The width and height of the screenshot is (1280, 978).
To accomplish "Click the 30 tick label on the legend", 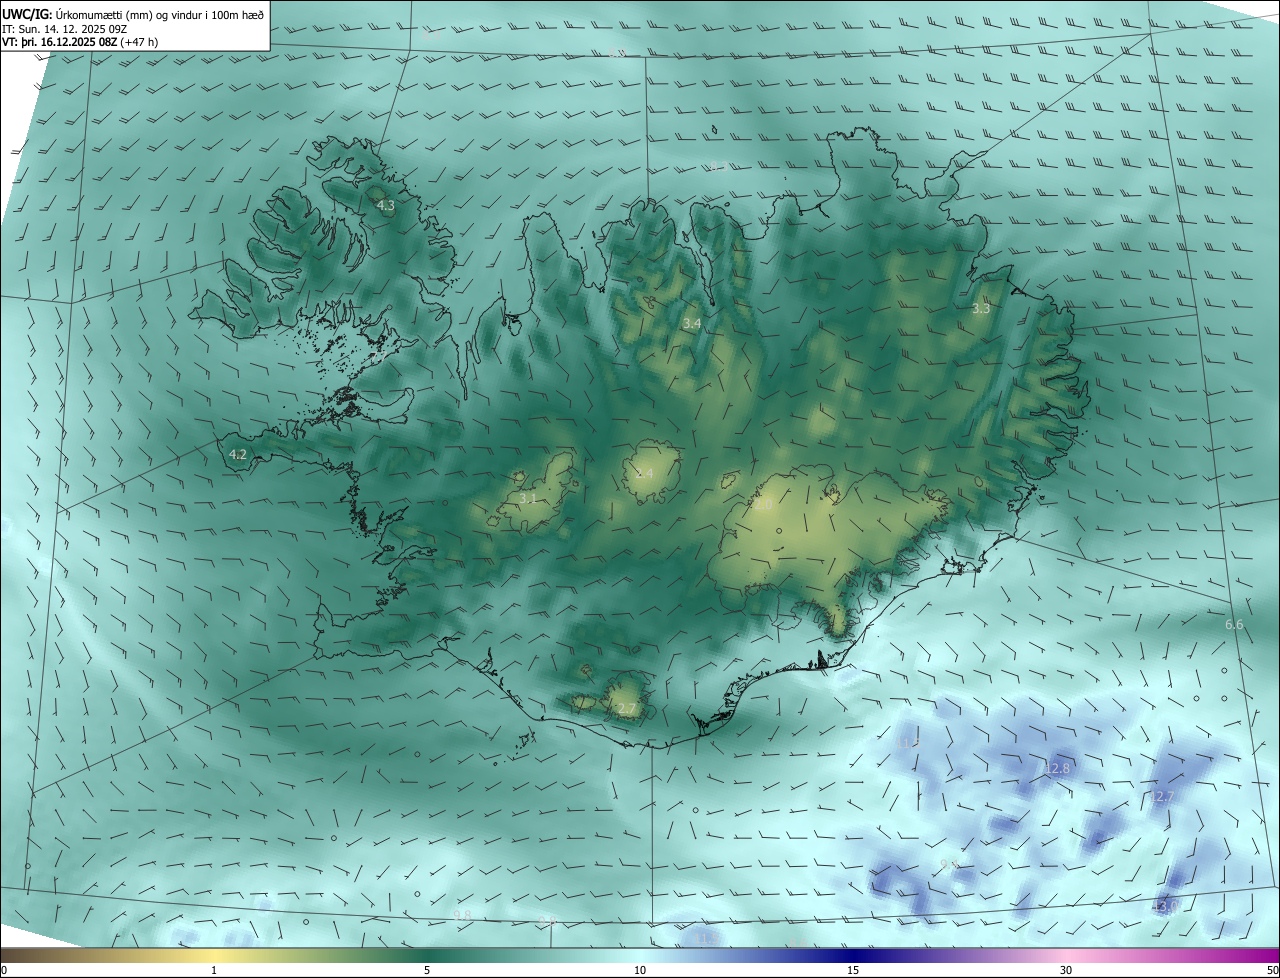I will (1066, 970).
